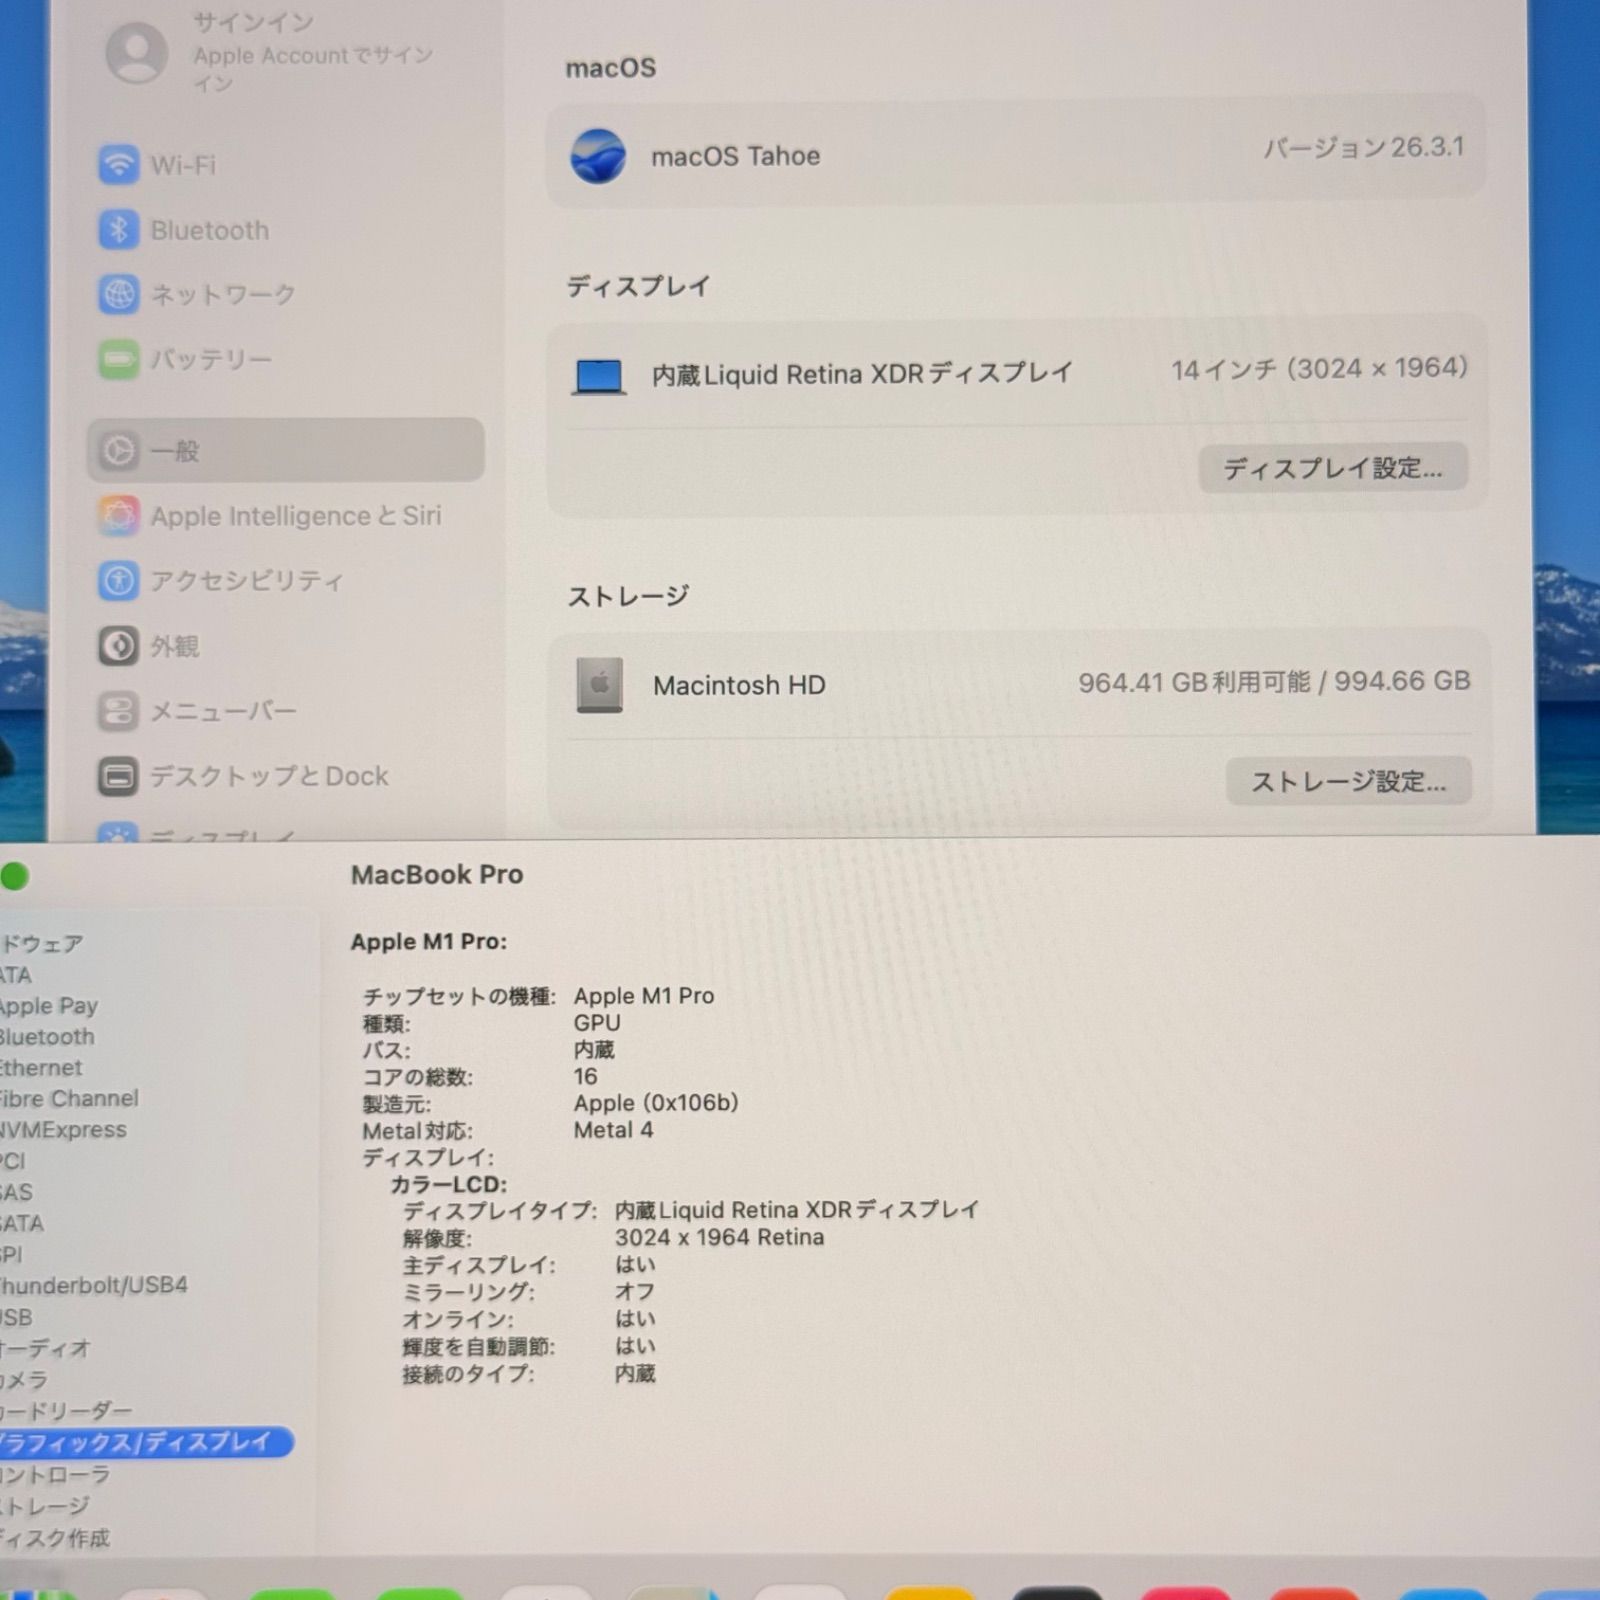Viewport: 1600px width, 1600px height.
Task: Click the ストレージ設定... button
Action: pyautogui.click(x=1349, y=781)
